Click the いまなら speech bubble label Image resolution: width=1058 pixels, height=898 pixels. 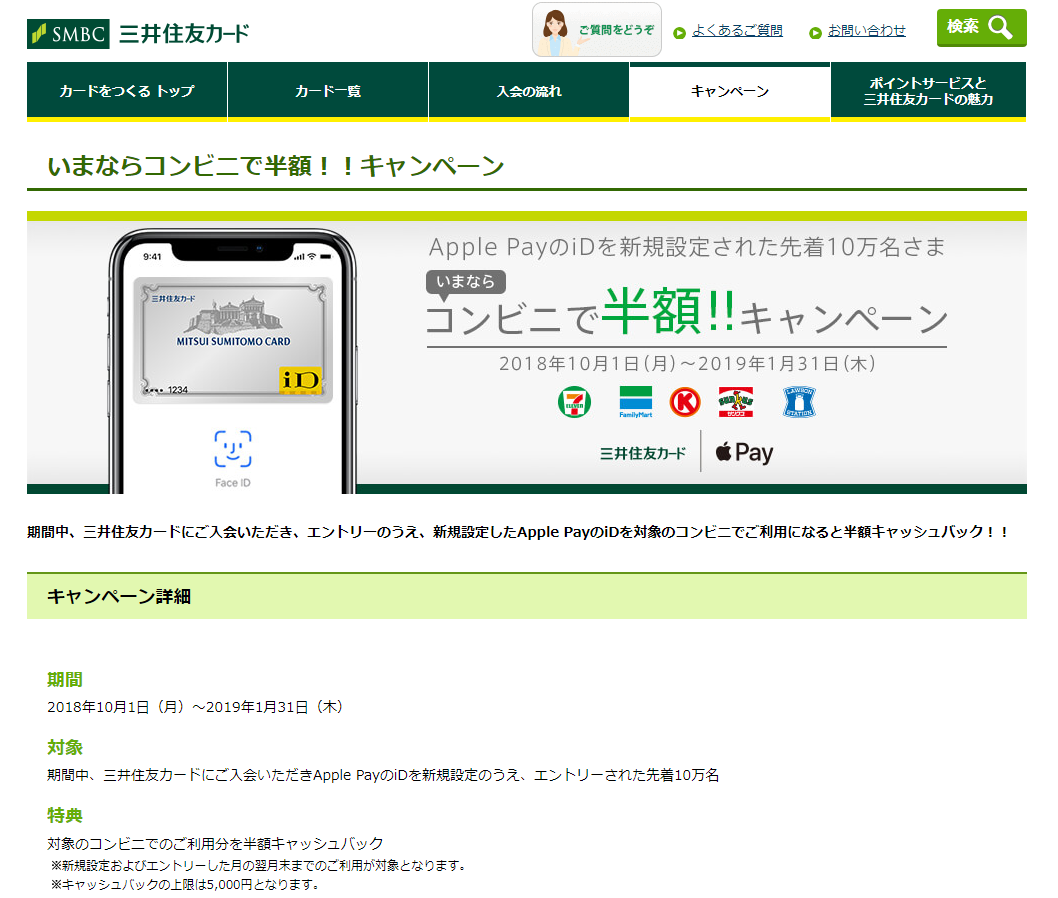pyautogui.click(x=466, y=282)
